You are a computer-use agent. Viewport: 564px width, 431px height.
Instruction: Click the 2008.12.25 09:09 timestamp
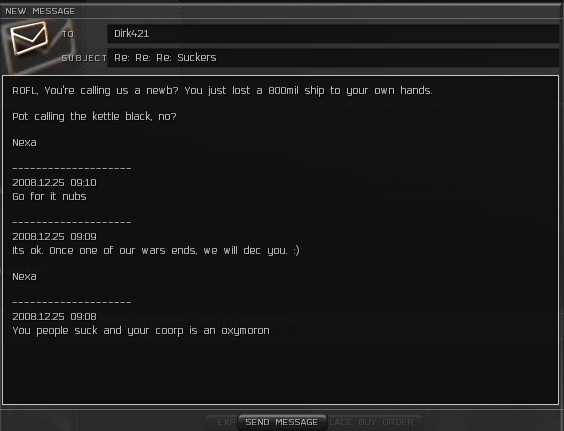pos(54,237)
